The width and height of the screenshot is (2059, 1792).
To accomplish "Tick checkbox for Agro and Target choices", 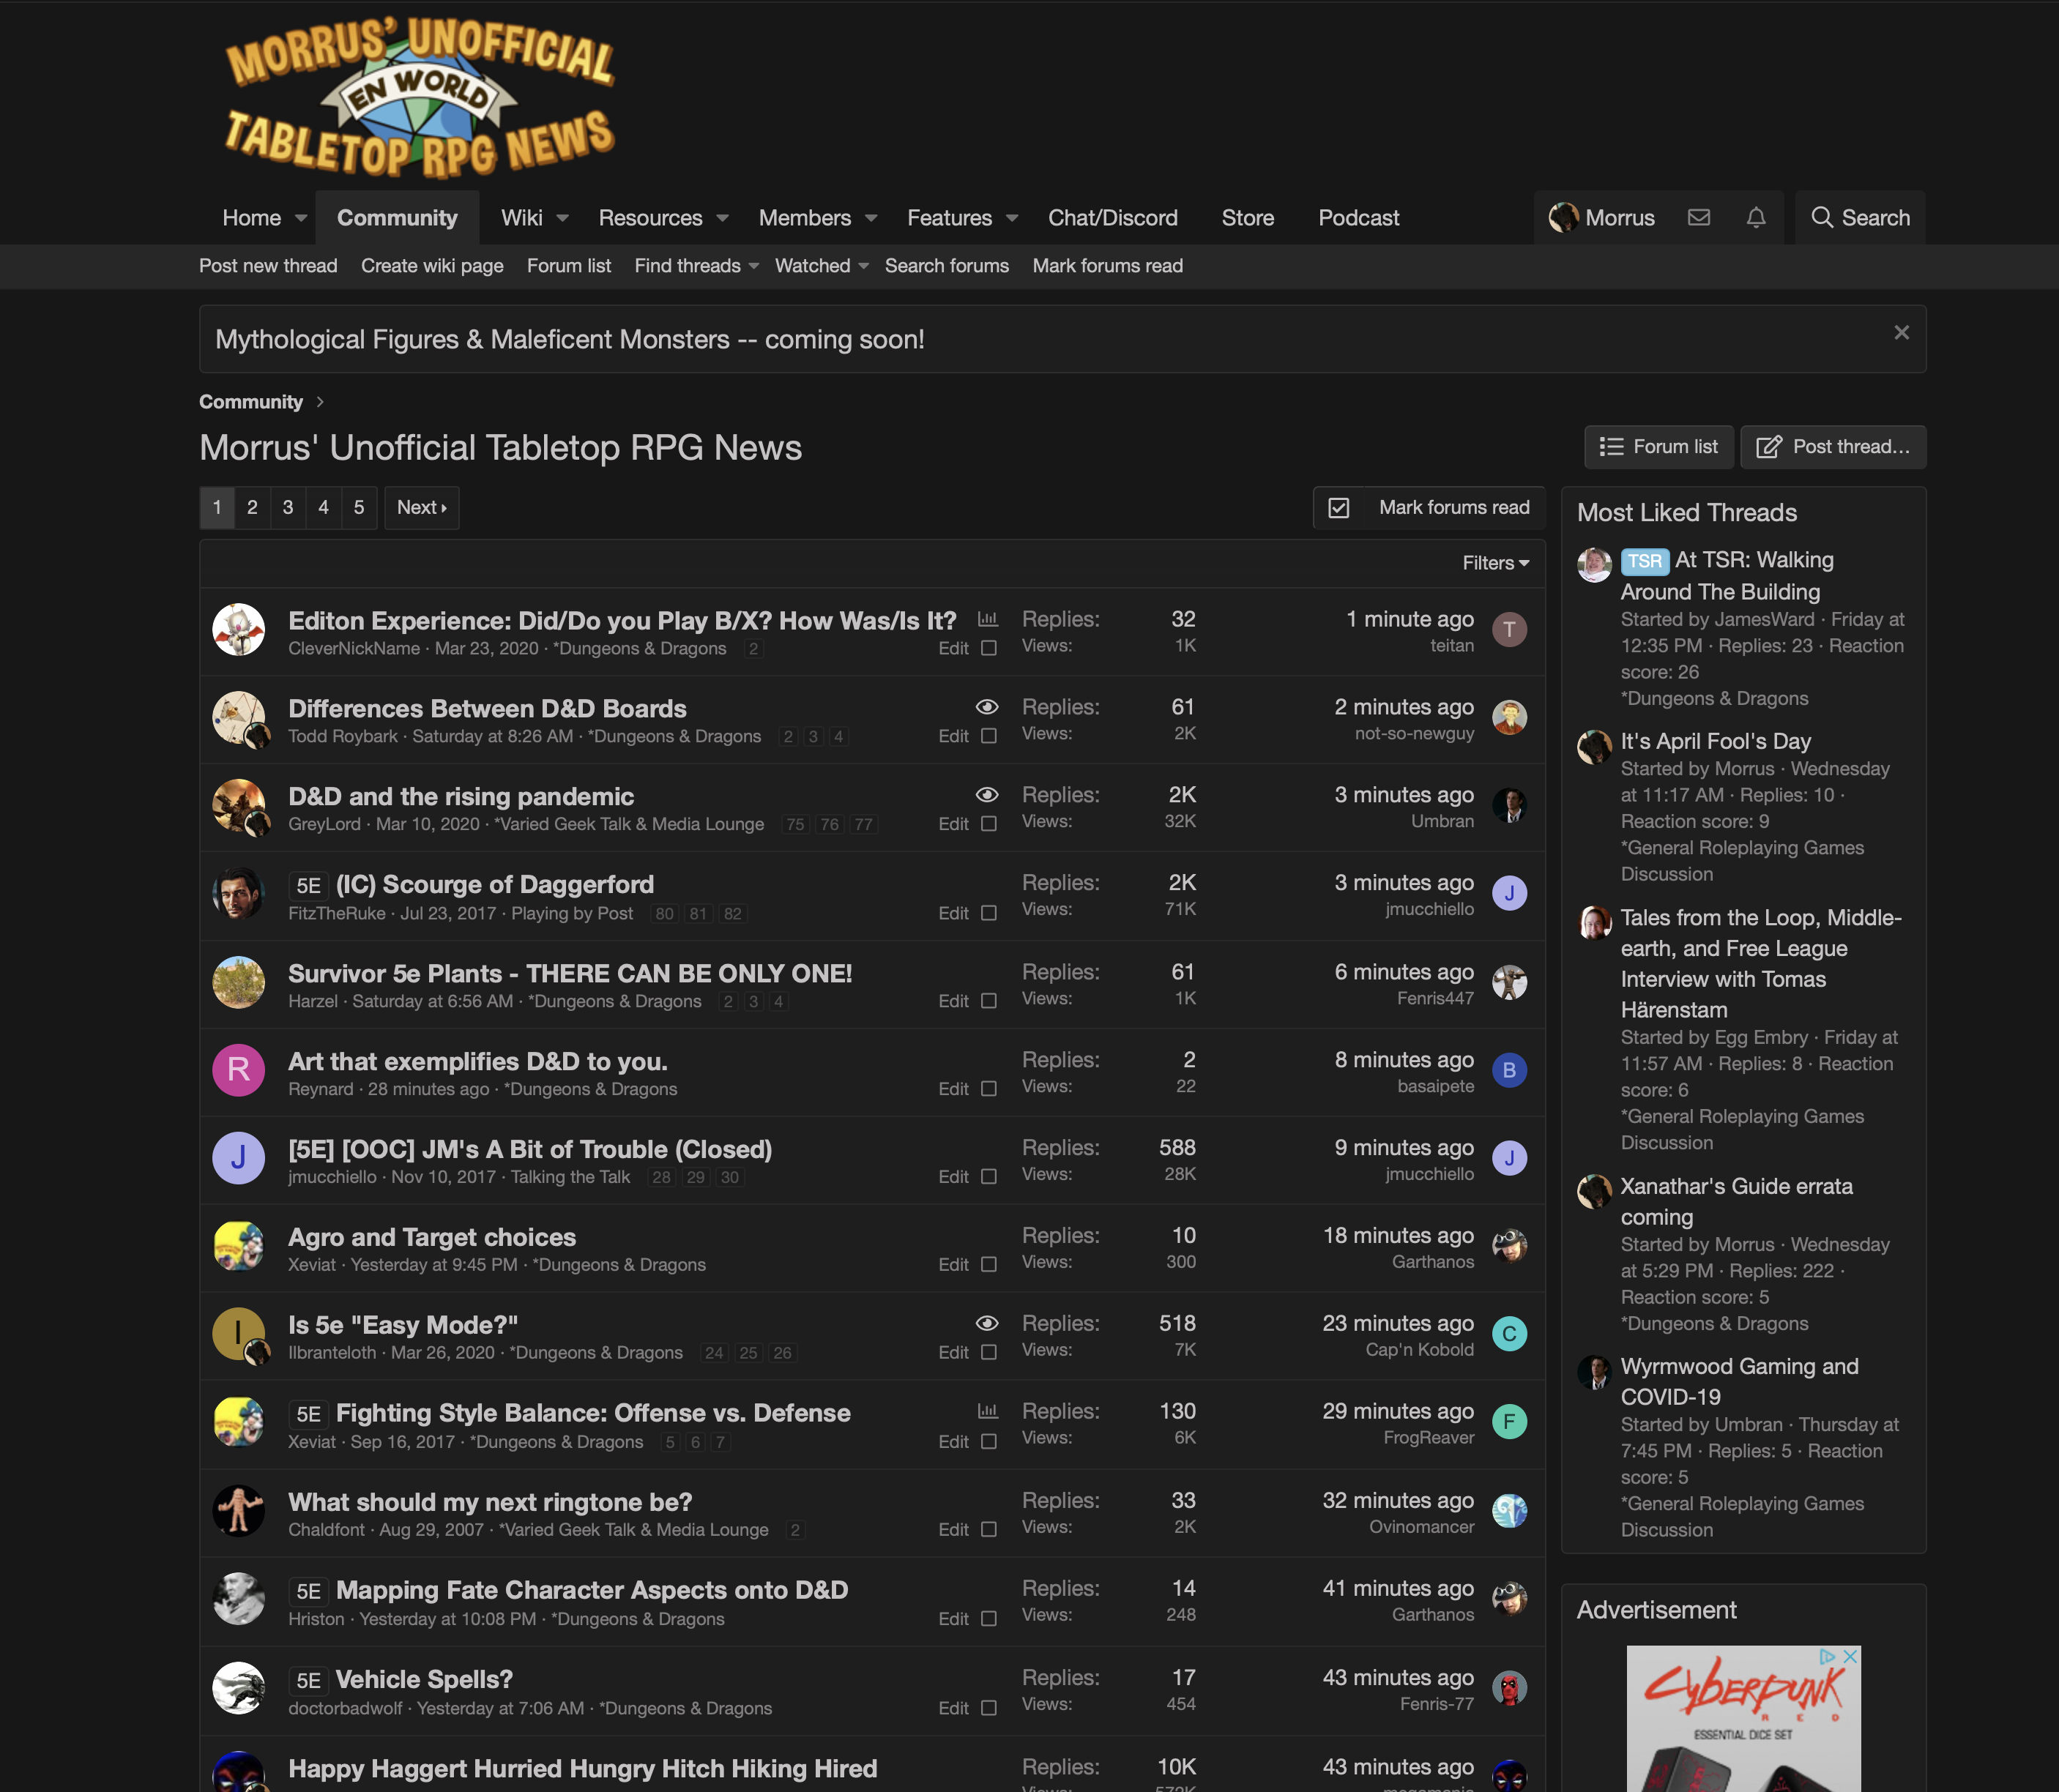I will pos(988,1266).
